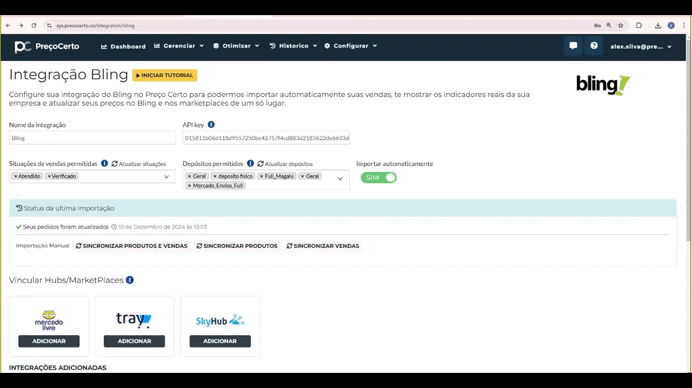Click the API key input field
Image resolution: width=692 pixels, height=388 pixels.
click(x=266, y=138)
